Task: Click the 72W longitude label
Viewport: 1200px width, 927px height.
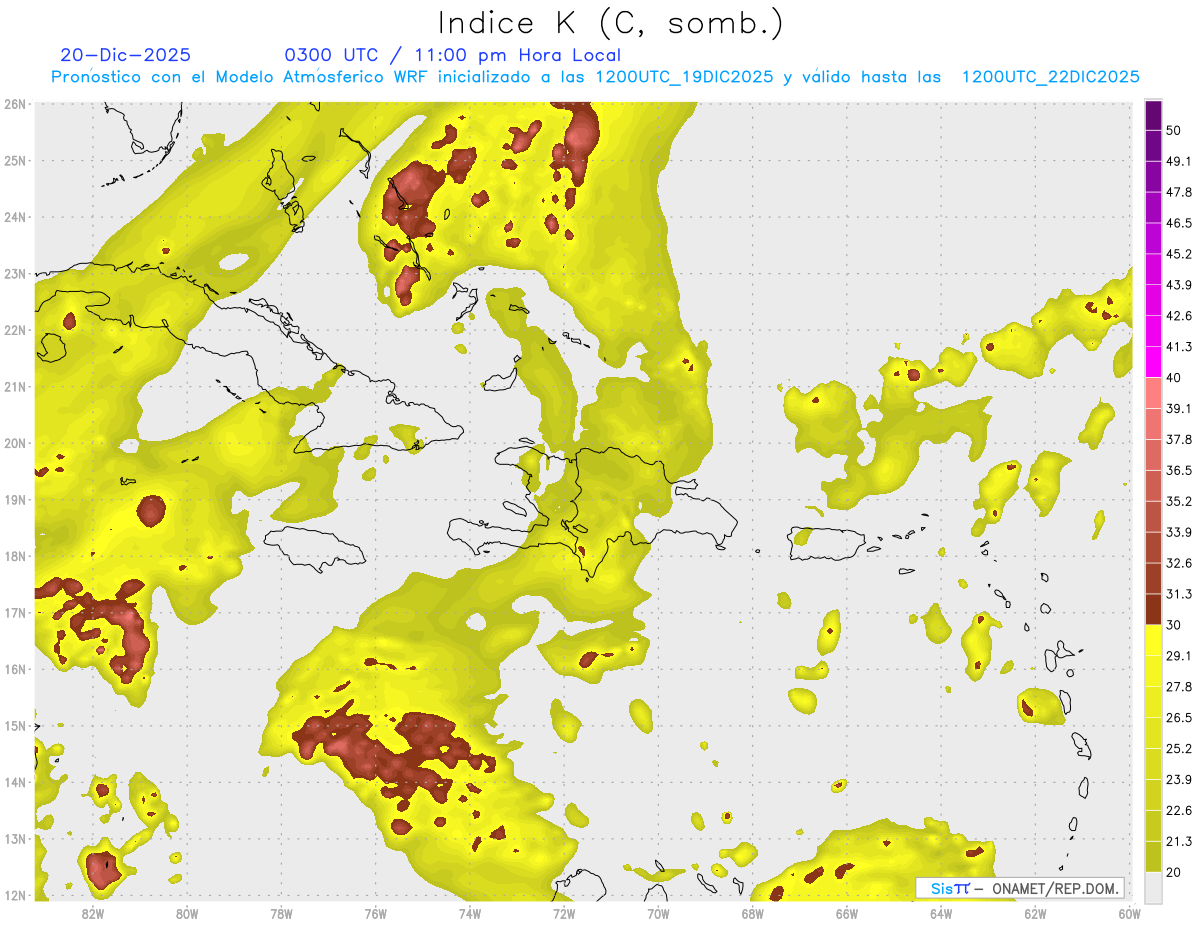Action: (x=564, y=913)
